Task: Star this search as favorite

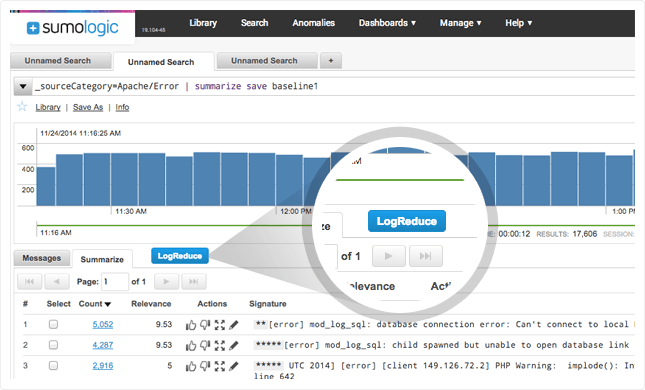Action: 22,107
